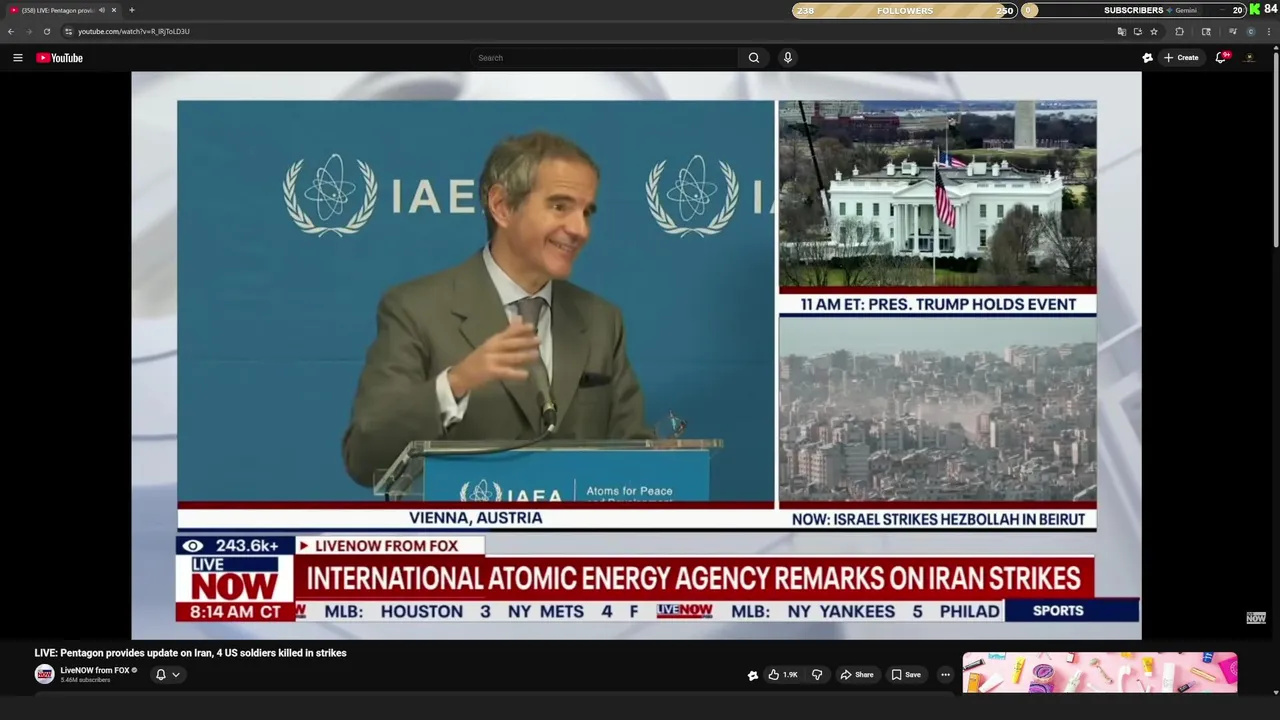This screenshot has width=1280, height=720.
Task: Click the page vertical scrollbar
Action: pos(1275,150)
